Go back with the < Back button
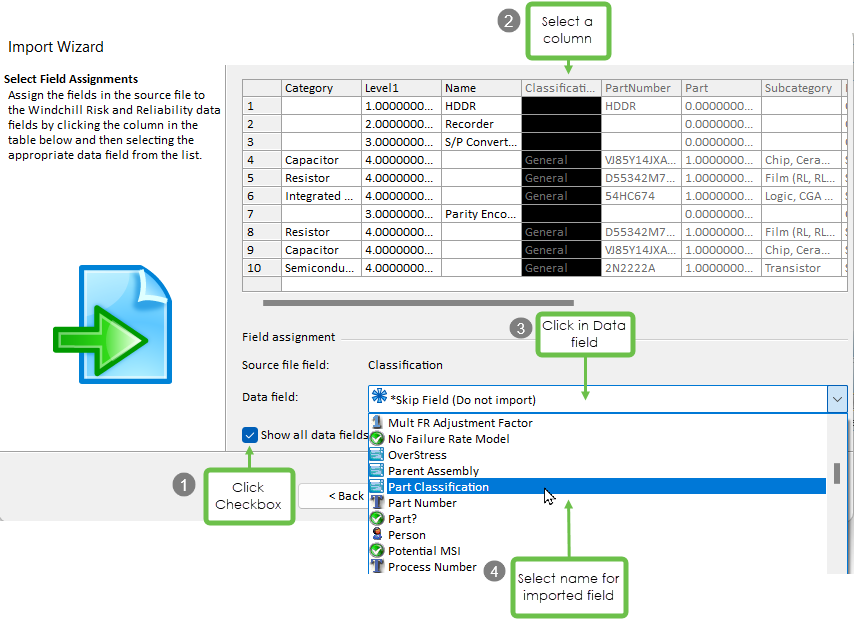This screenshot has height=620, width=854. point(333,496)
